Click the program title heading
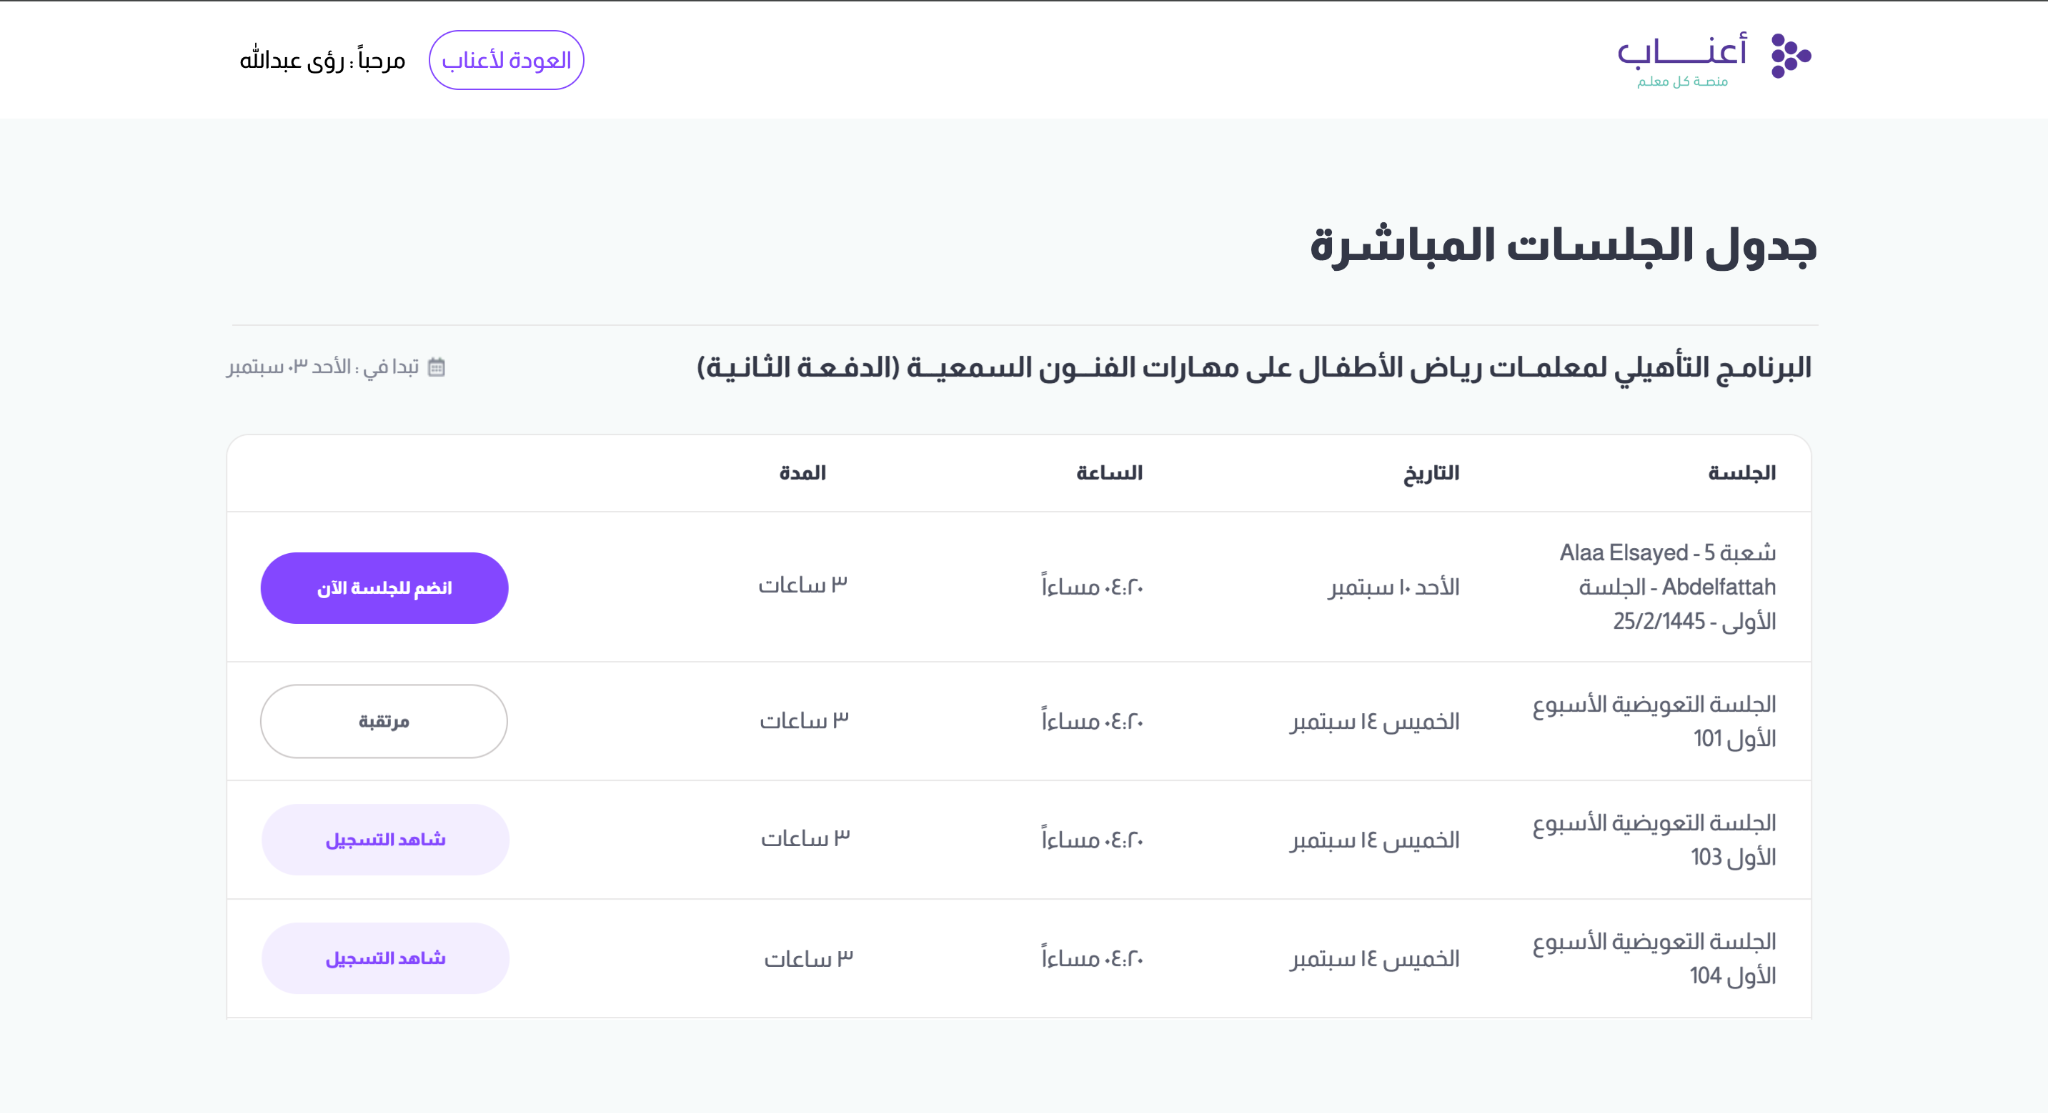Image resolution: width=2048 pixels, height=1113 pixels. pyautogui.click(x=1253, y=368)
